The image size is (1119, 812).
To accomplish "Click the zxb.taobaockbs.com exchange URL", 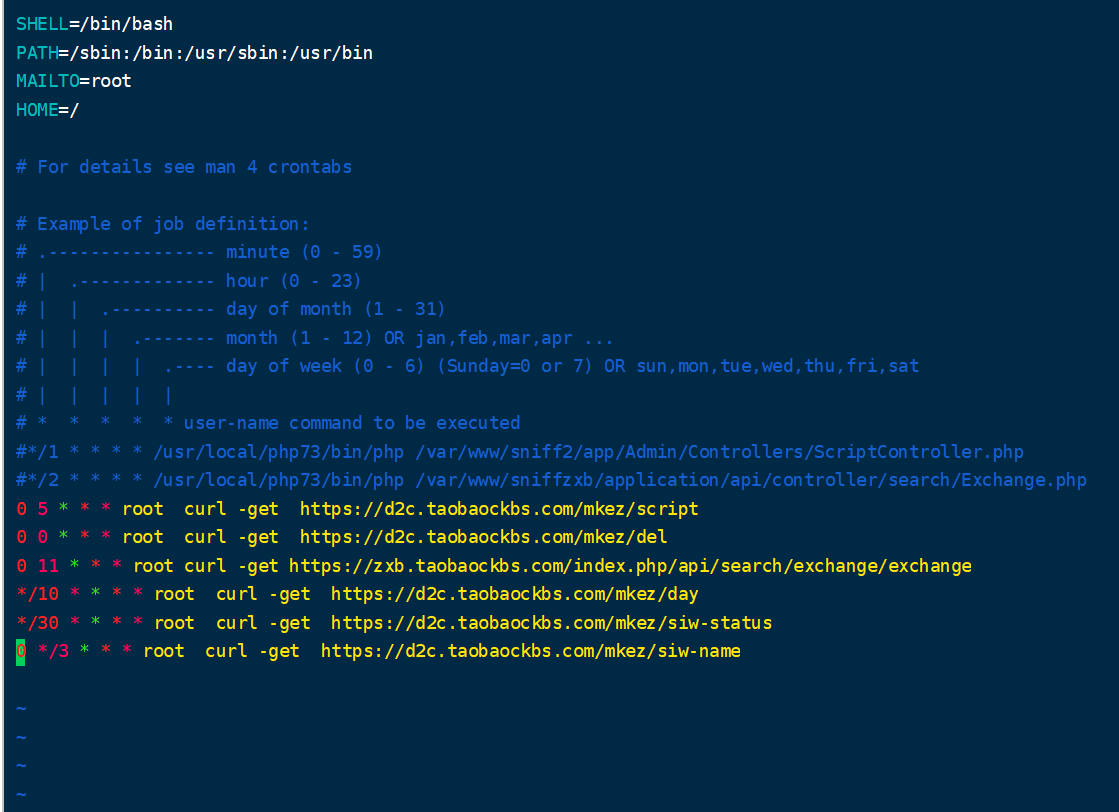I will coord(629,566).
